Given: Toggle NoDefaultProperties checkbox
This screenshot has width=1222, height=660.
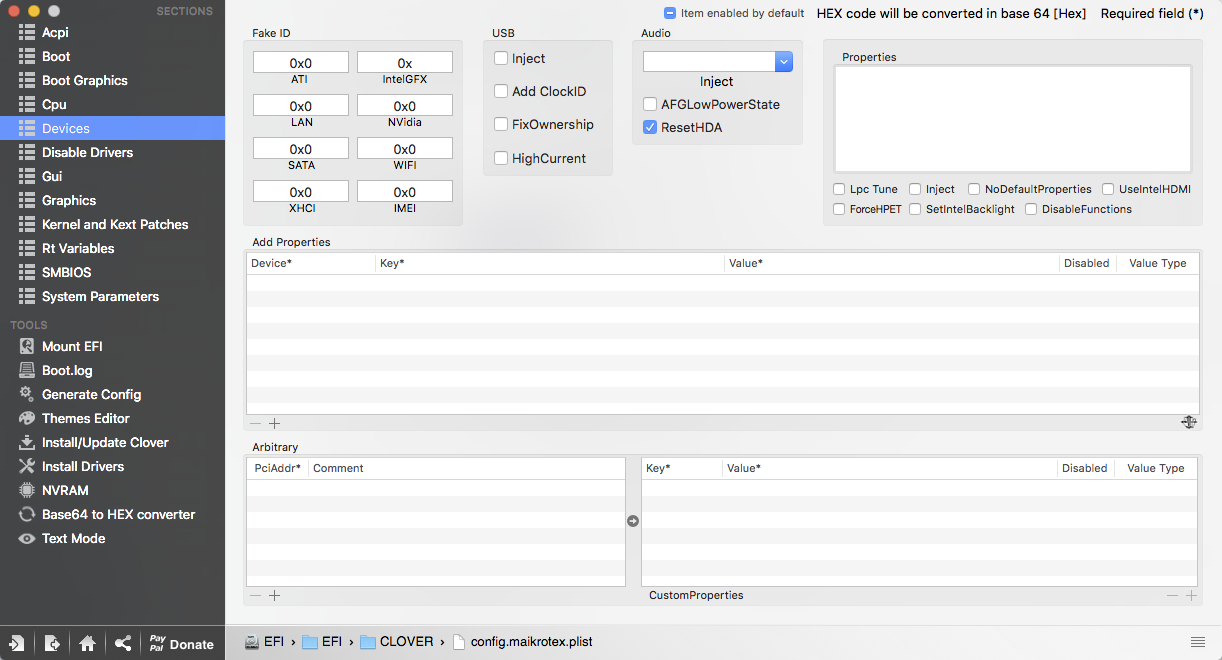Looking at the screenshot, I should click(974, 189).
